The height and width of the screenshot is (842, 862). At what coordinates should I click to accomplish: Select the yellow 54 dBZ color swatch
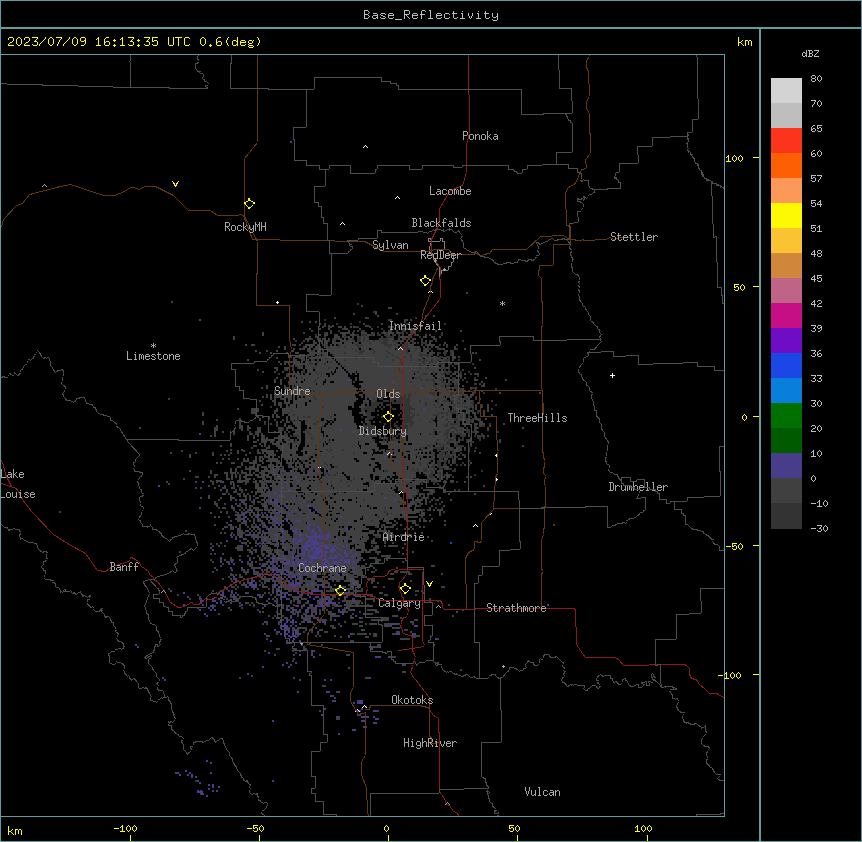(786, 215)
